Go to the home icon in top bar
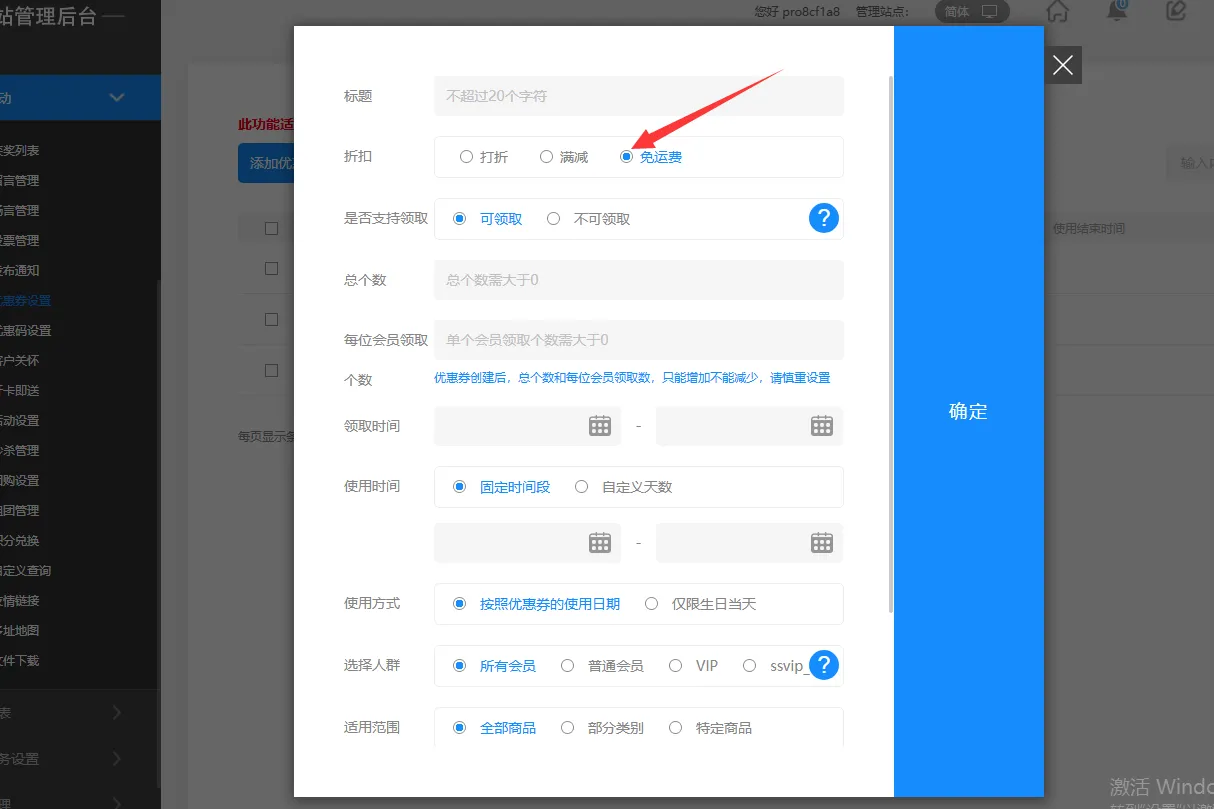 pos(1058,11)
